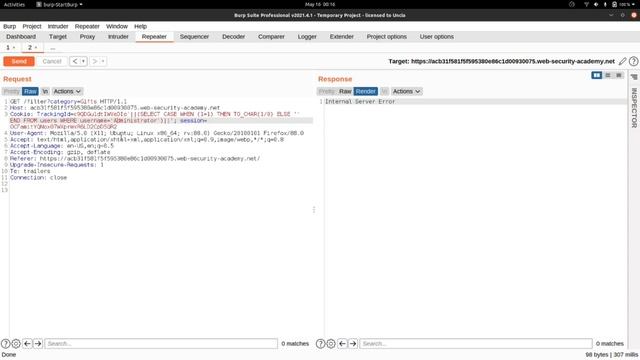This screenshot has height=360, width=640.
Task: Toggle response Render view
Action: click(x=366, y=91)
